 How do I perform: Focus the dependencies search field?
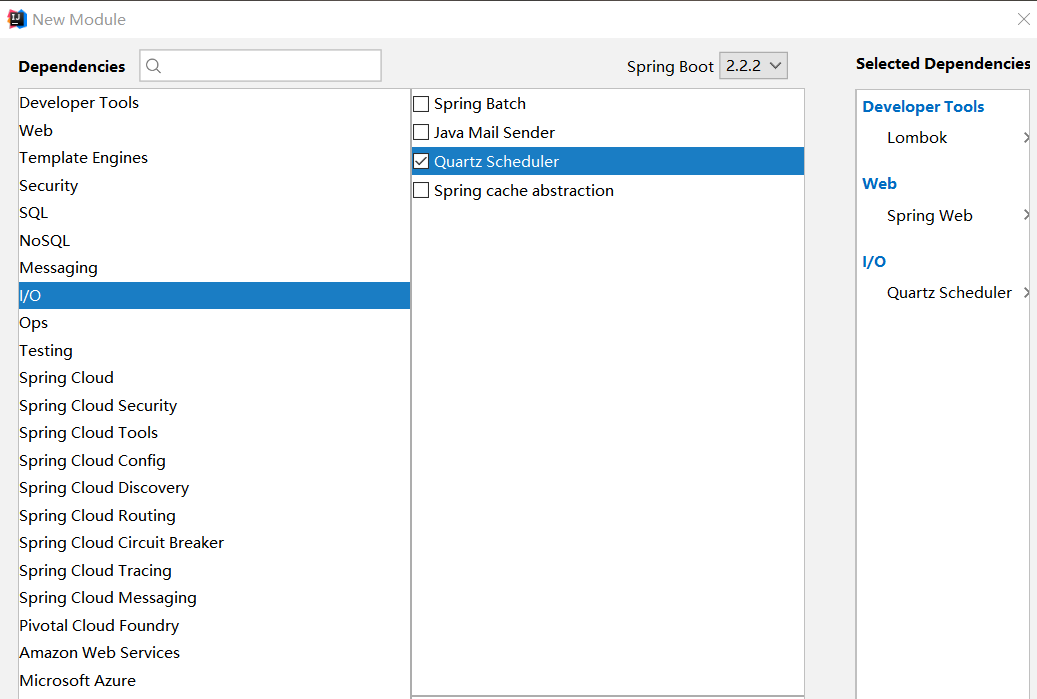pos(261,65)
